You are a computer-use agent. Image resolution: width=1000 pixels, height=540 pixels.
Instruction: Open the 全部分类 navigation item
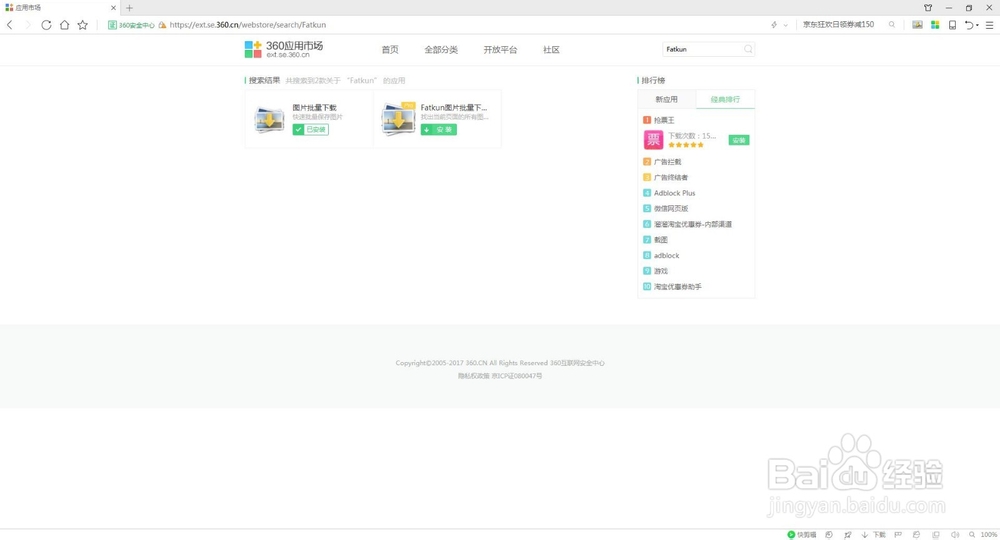coord(441,49)
